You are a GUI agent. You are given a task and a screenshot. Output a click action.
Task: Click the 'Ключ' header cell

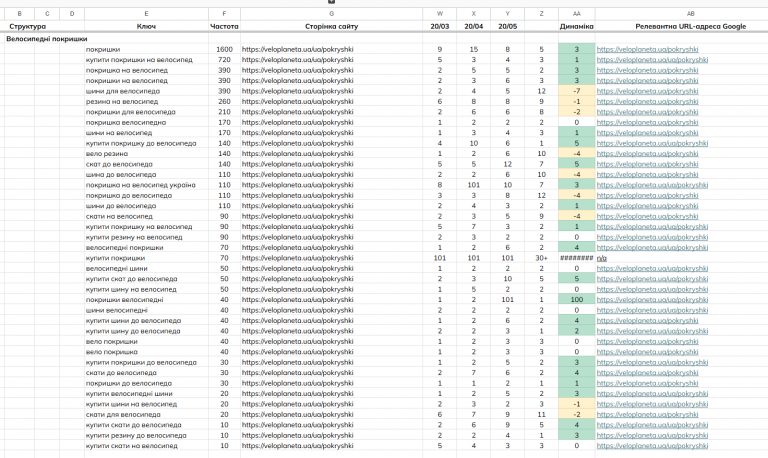pos(146,26)
